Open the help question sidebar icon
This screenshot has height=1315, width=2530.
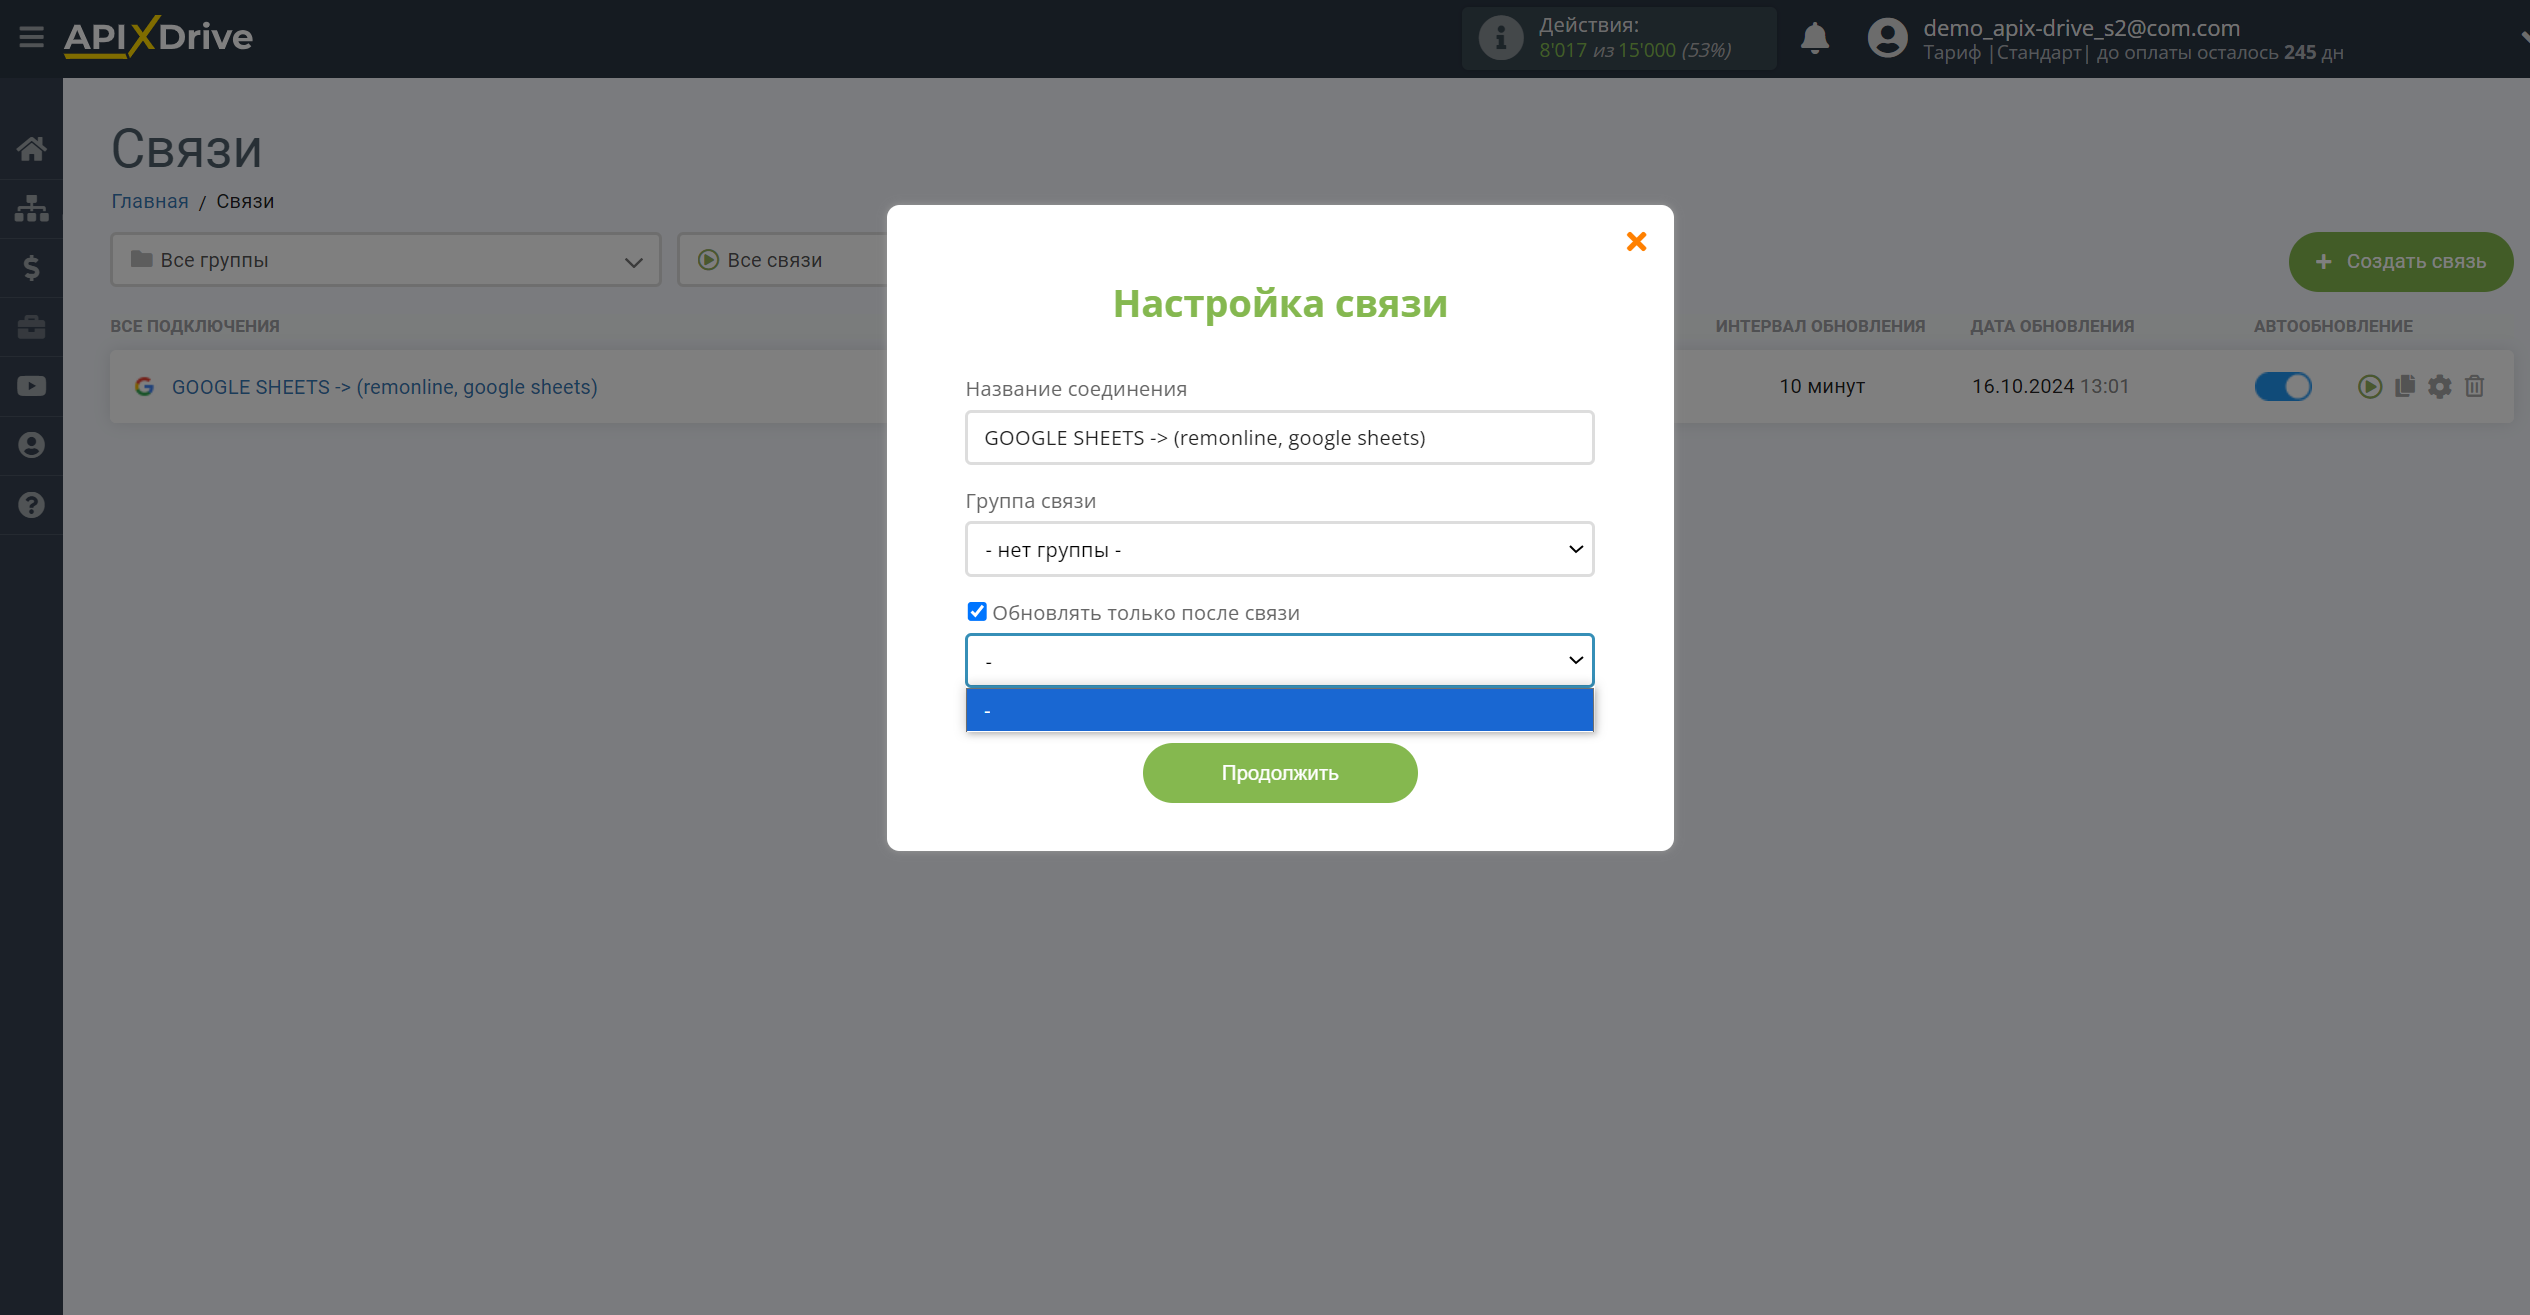click(x=31, y=505)
